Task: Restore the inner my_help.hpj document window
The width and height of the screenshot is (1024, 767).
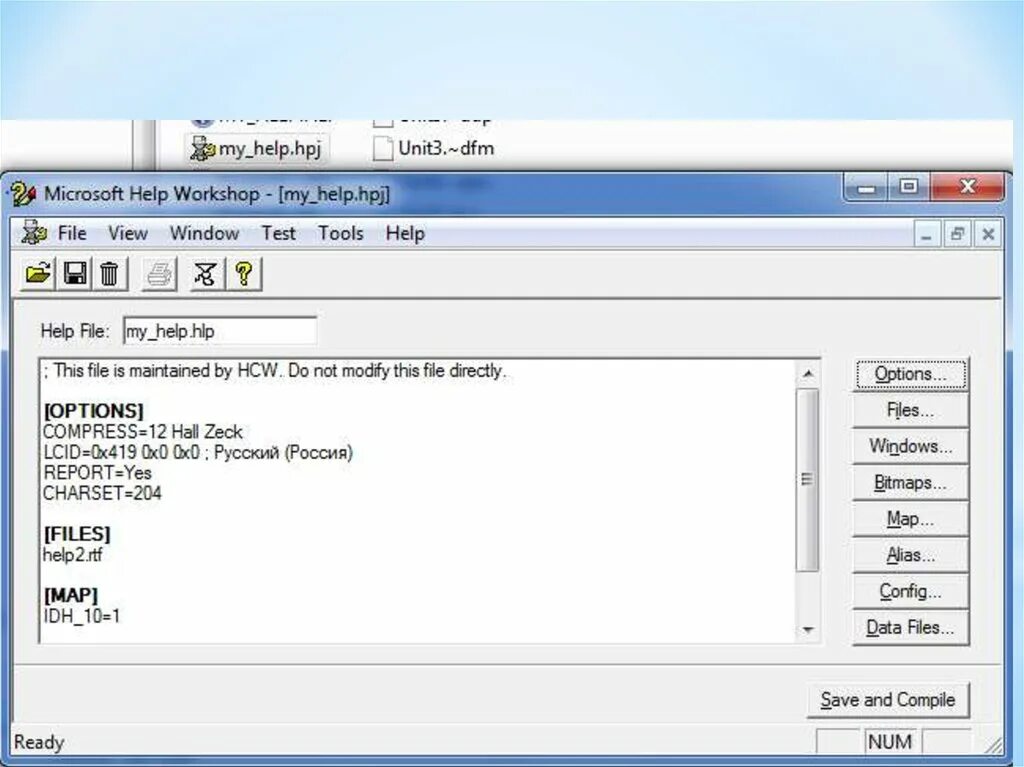Action: click(x=957, y=234)
